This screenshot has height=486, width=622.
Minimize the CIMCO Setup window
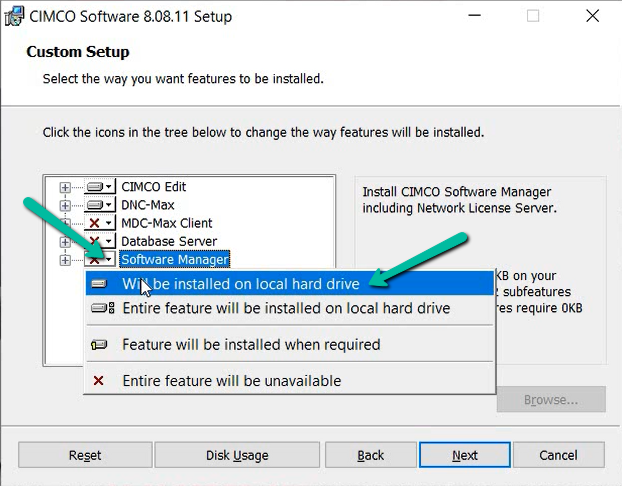[x=474, y=16]
